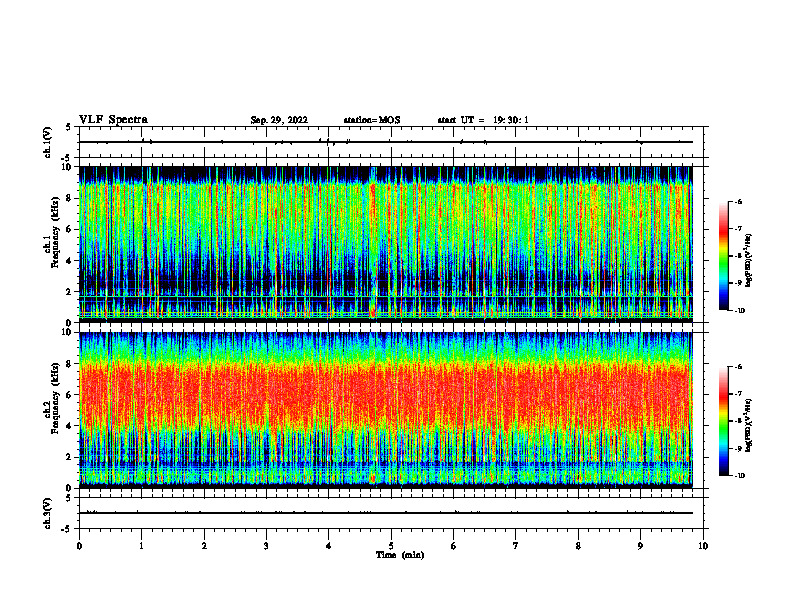792x612 pixels.
Task: Click the "Time (min)" axis title
Action: click(x=400, y=555)
